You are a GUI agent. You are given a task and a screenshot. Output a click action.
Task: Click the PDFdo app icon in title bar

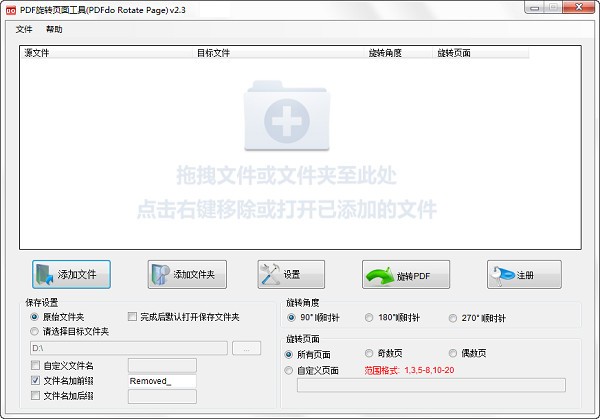coord(11,10)
